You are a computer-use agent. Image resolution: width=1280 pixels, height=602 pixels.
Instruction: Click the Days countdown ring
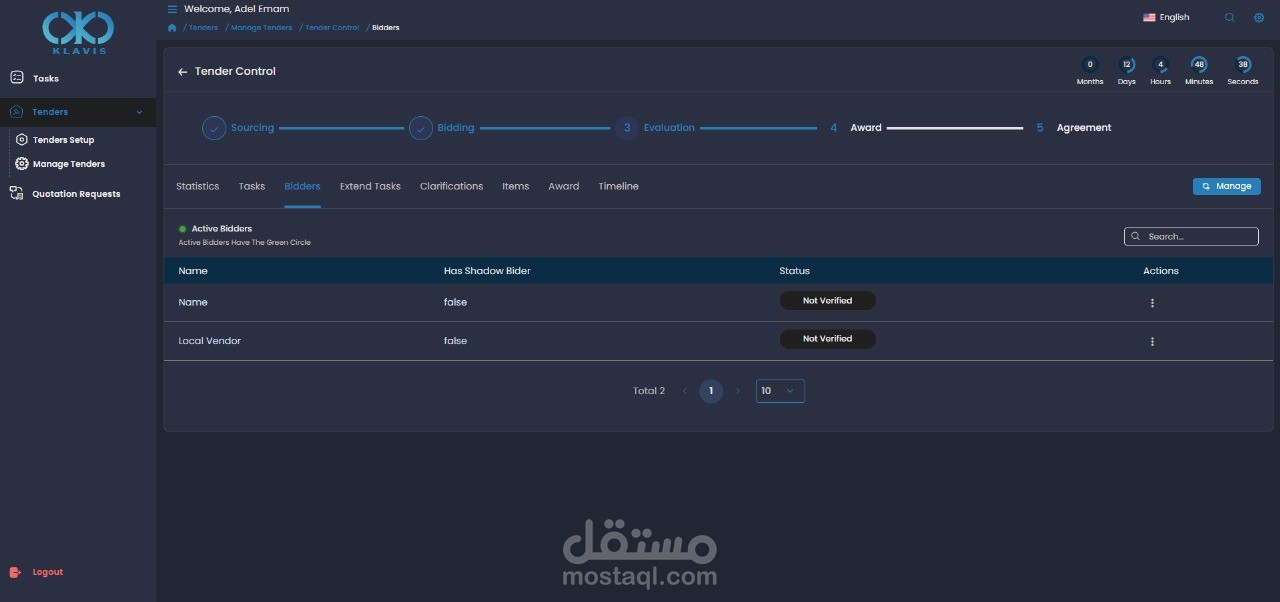click(x=1127, y=65)
